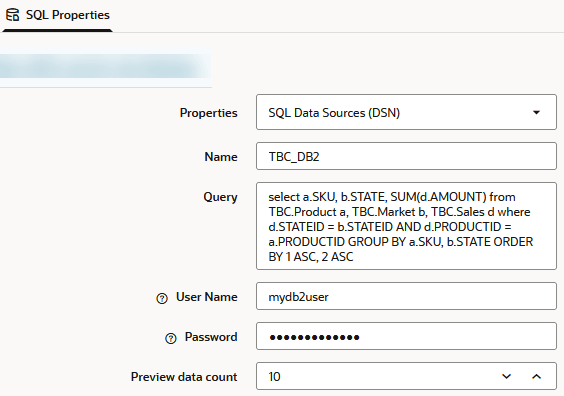Click the Password label text
Screen dimensions: 564x396
point(211,337)
